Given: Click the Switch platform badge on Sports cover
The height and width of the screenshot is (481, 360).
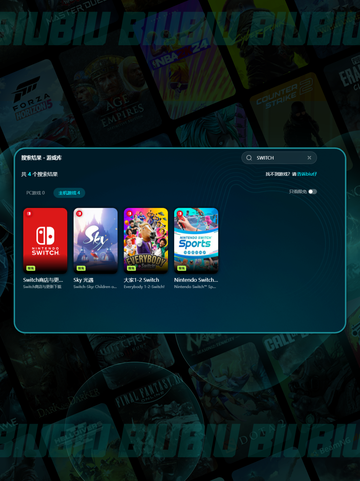Looking at the screenshot, I should coord(180,213).
